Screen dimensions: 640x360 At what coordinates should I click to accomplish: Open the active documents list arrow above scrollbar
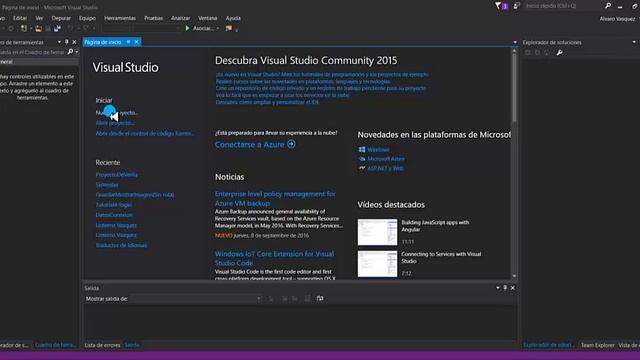point(515,42)
